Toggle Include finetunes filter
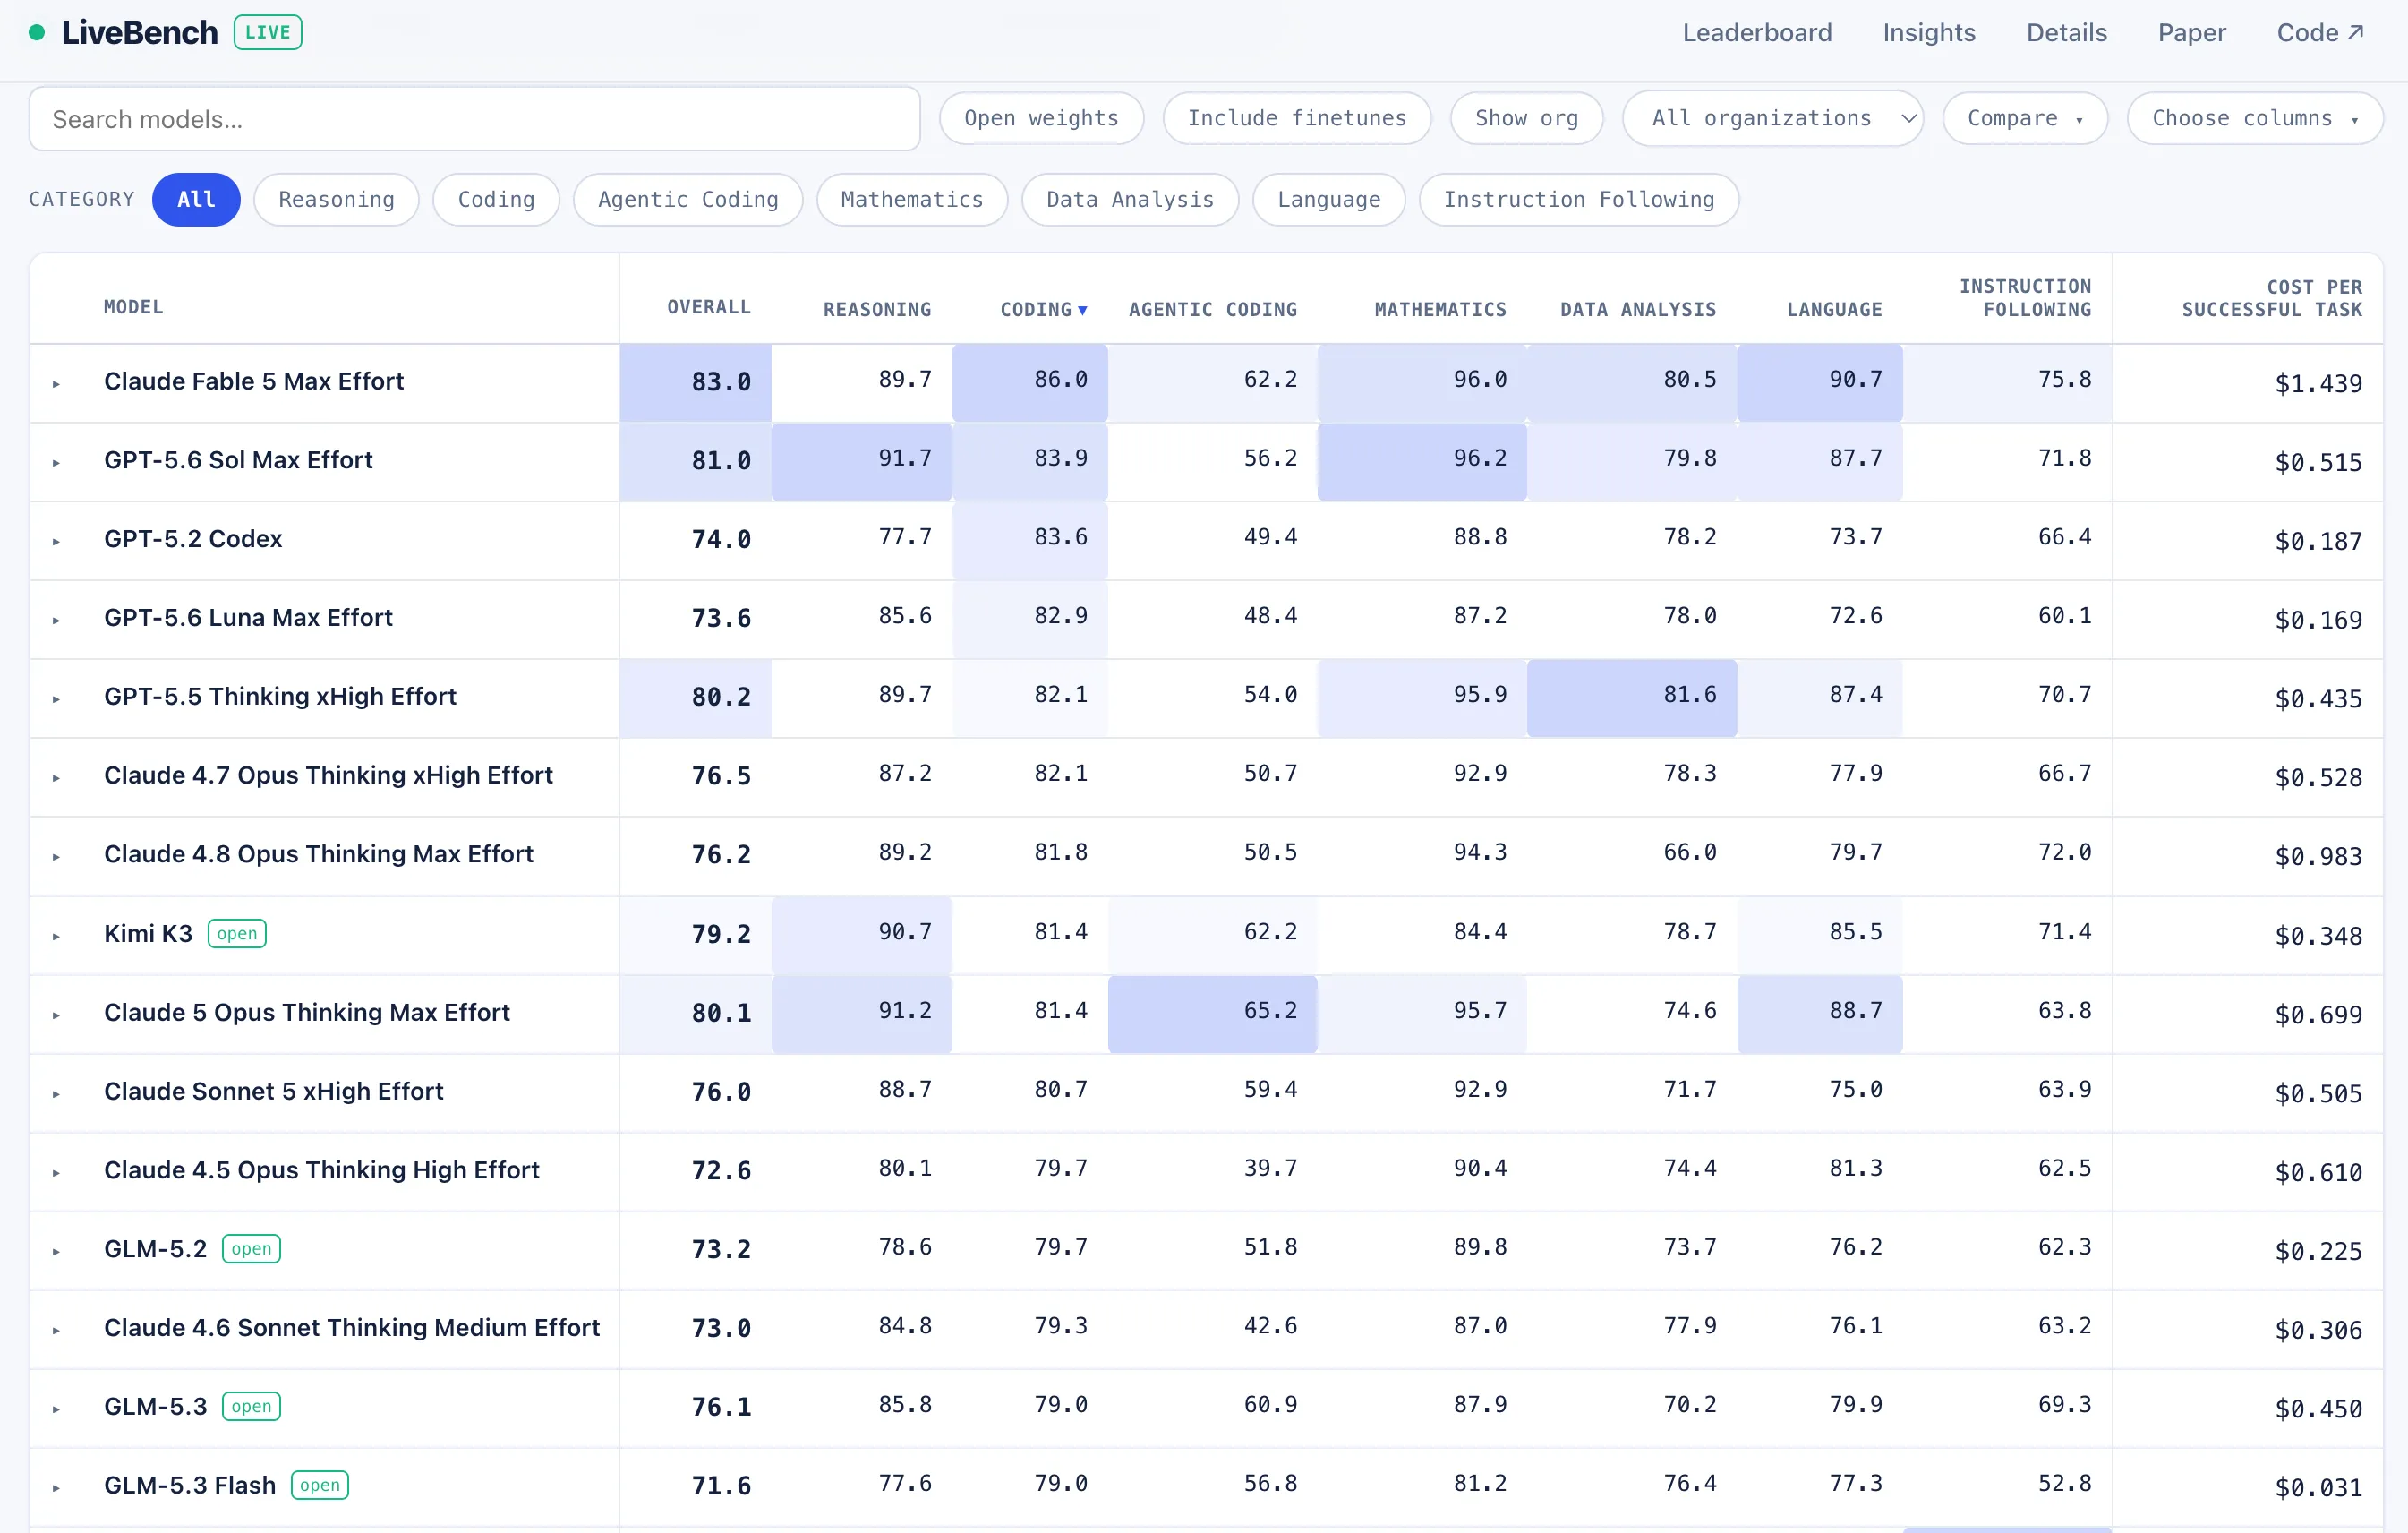2408x1533 pixels. pos(1296,118)
